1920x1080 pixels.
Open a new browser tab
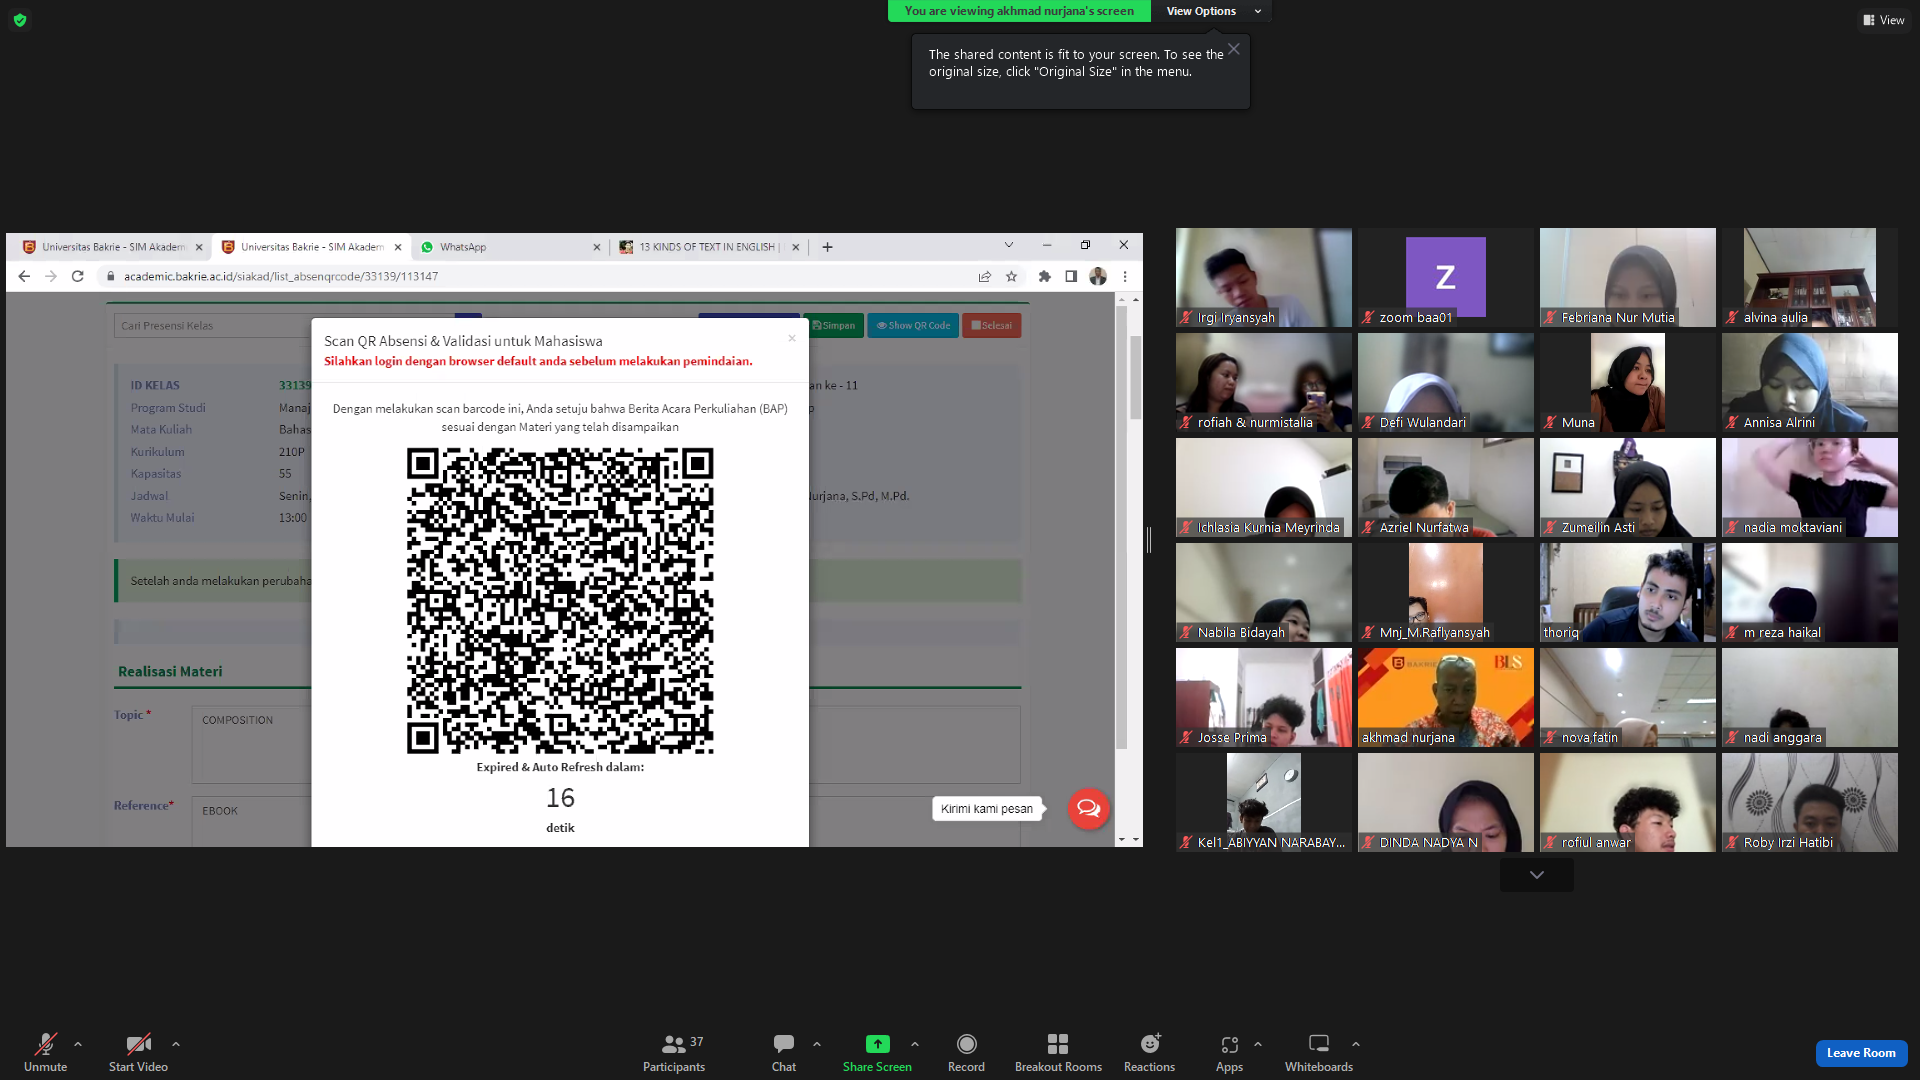827,247
